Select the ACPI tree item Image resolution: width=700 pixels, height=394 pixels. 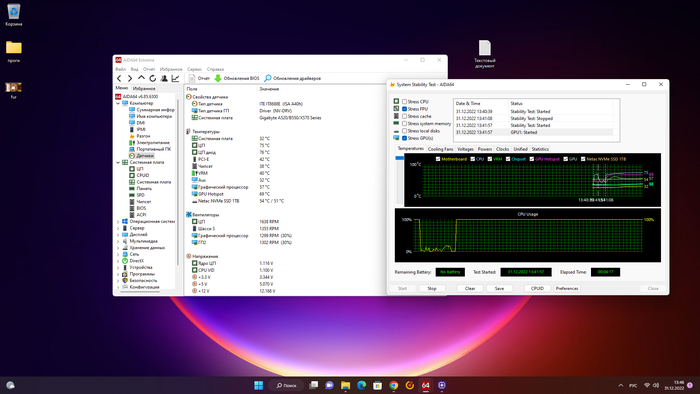coord(138,215)
